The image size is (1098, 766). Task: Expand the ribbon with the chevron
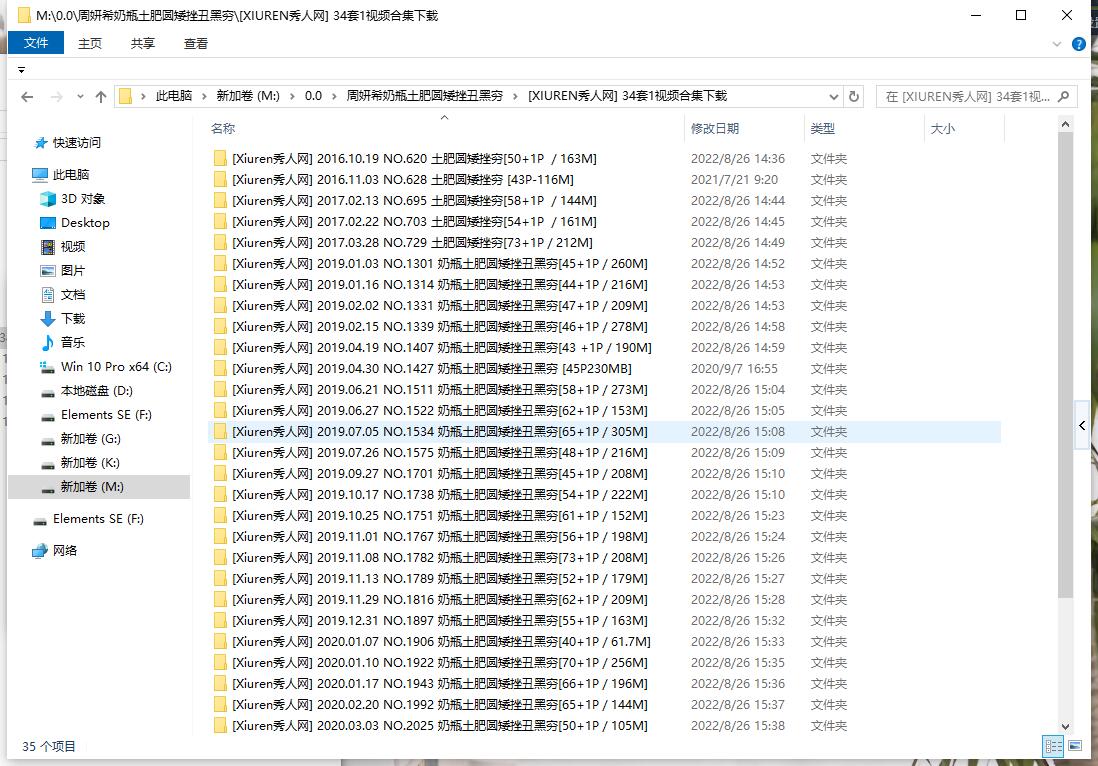[1058, 44]
